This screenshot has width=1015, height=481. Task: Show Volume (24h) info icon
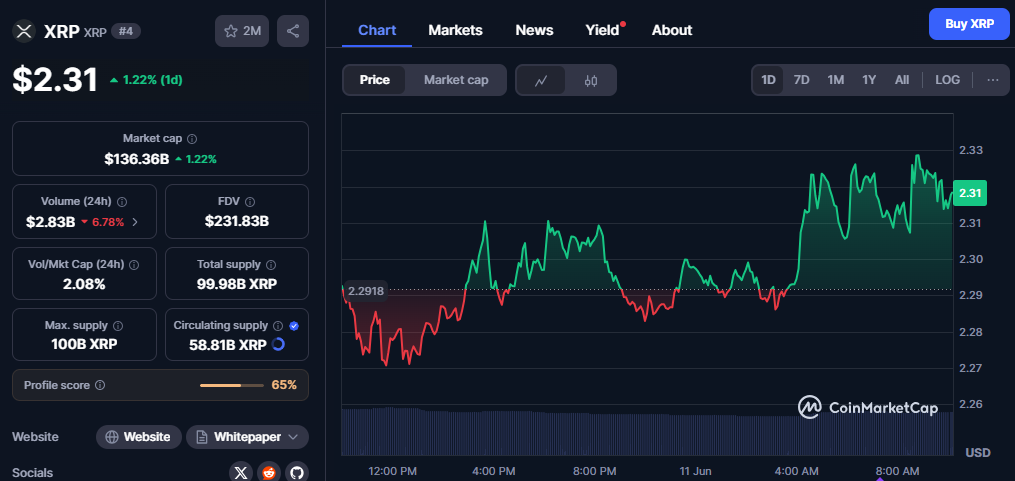pos(122,201)
